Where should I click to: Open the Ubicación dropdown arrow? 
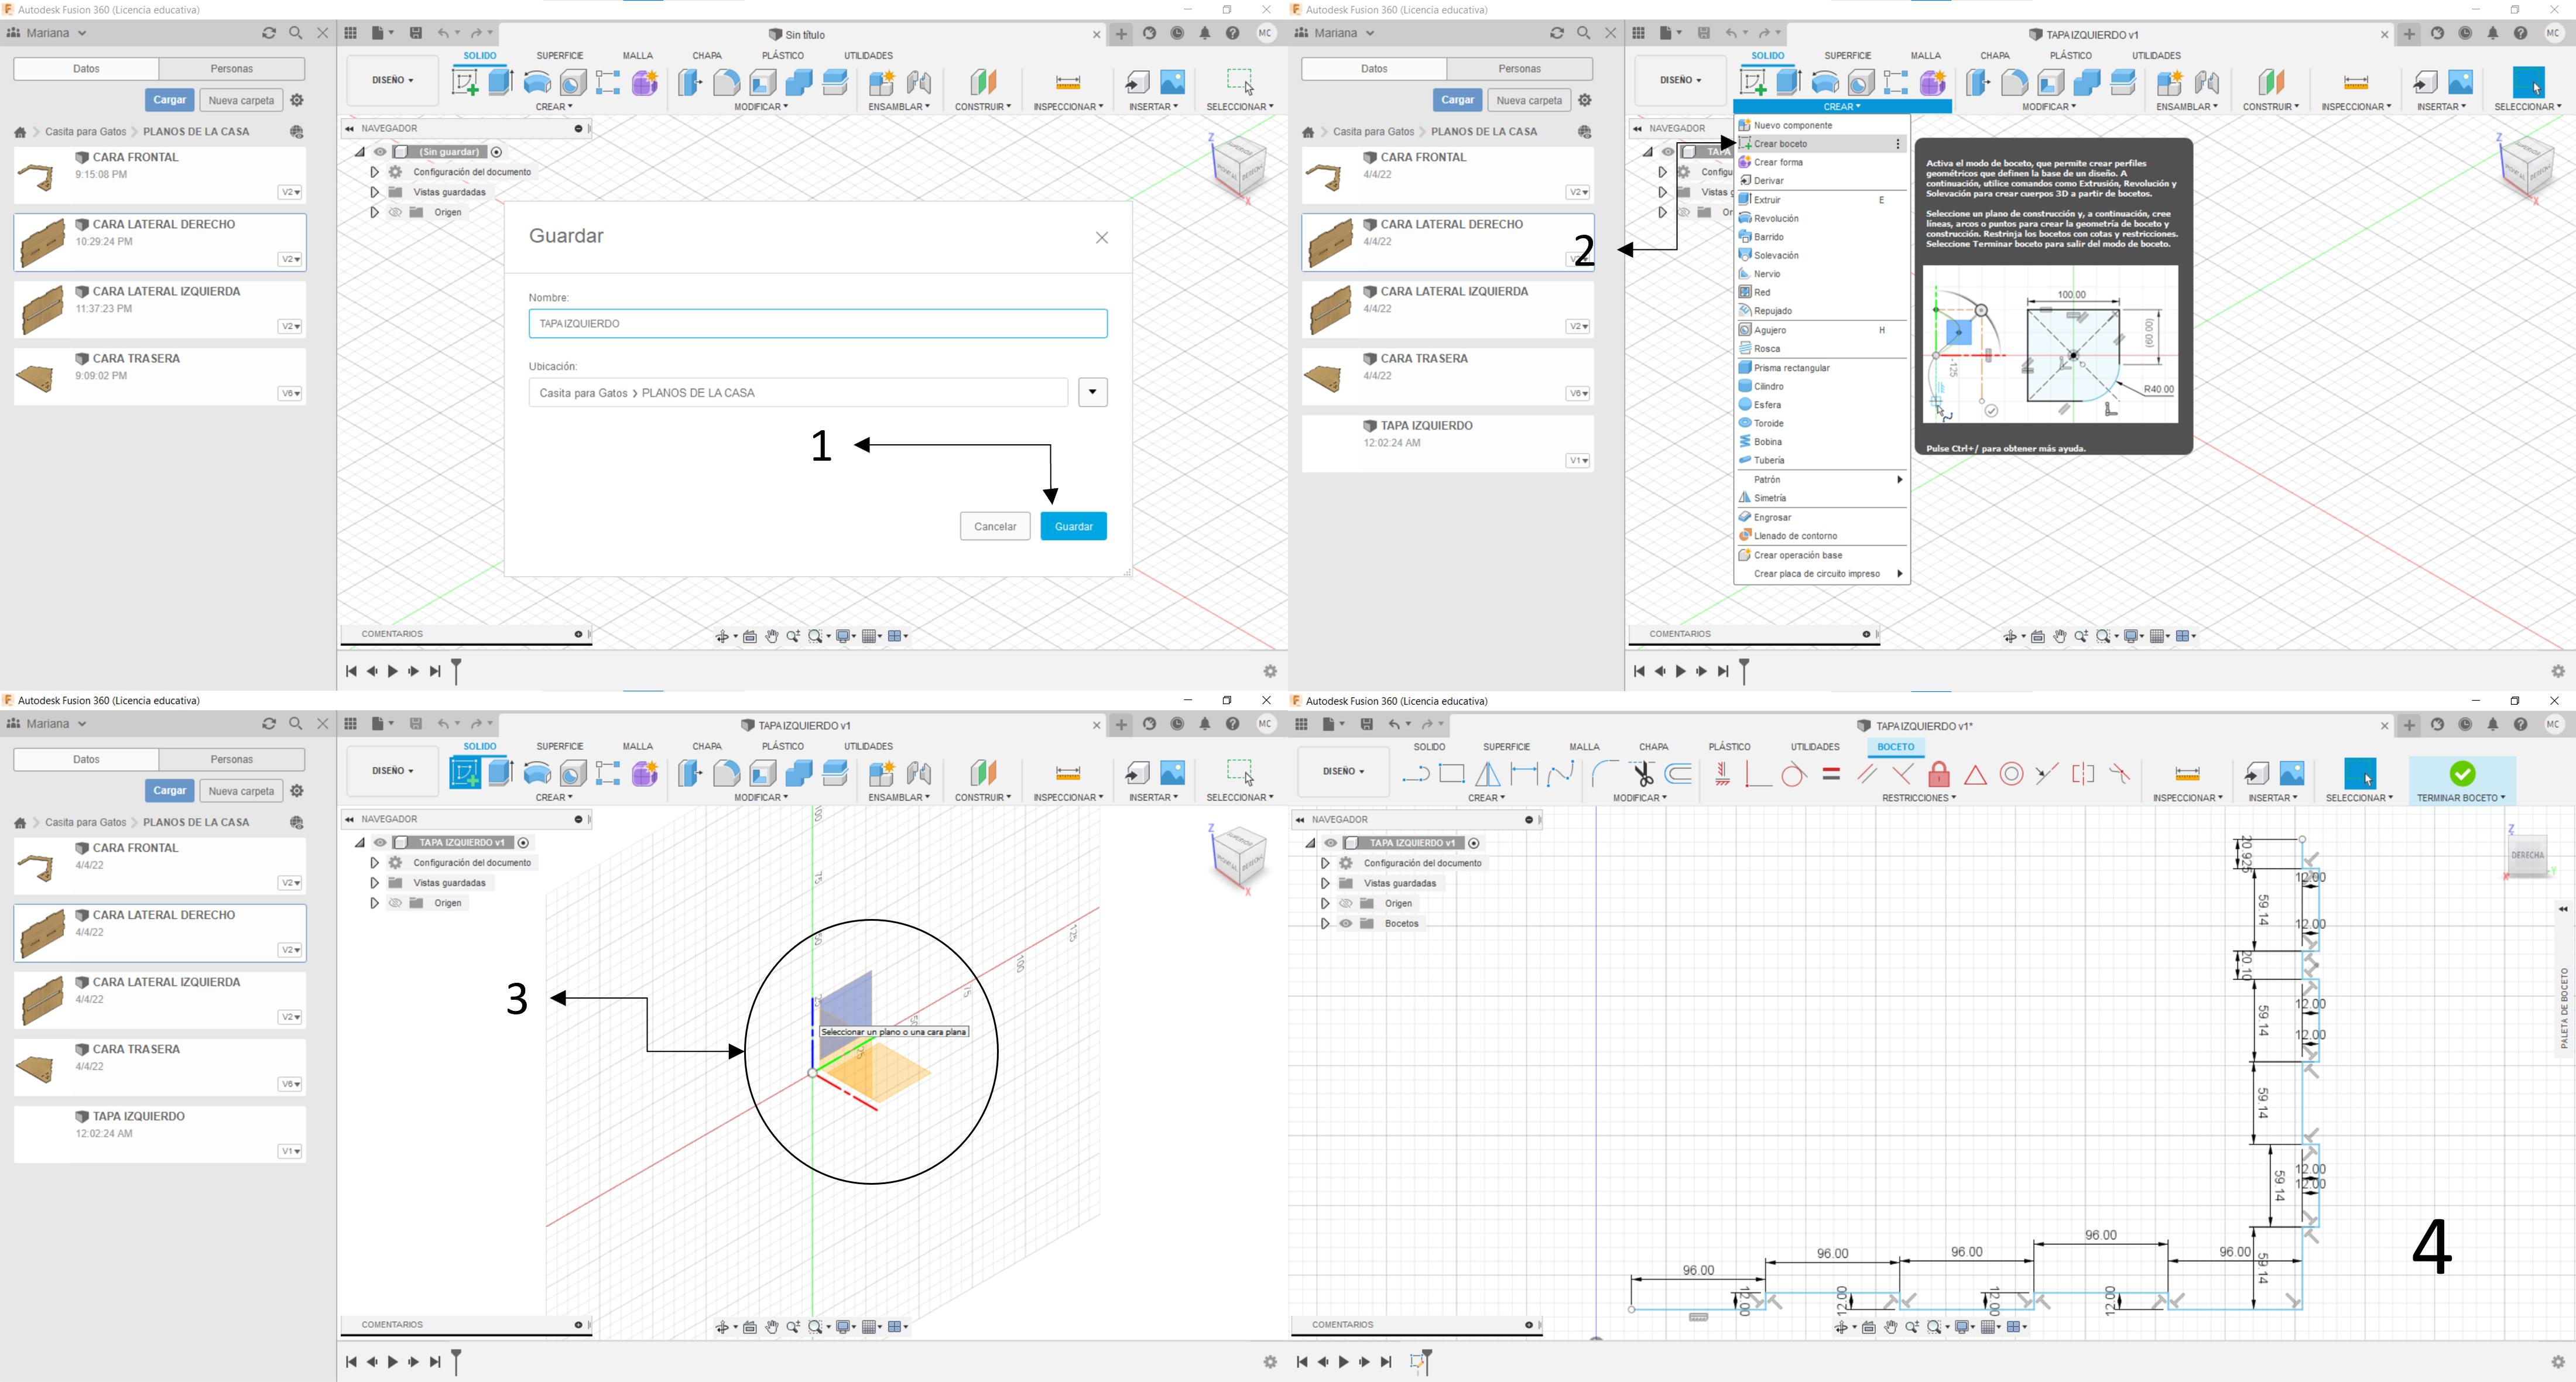pyautogui.click(x=1092, y=392)
